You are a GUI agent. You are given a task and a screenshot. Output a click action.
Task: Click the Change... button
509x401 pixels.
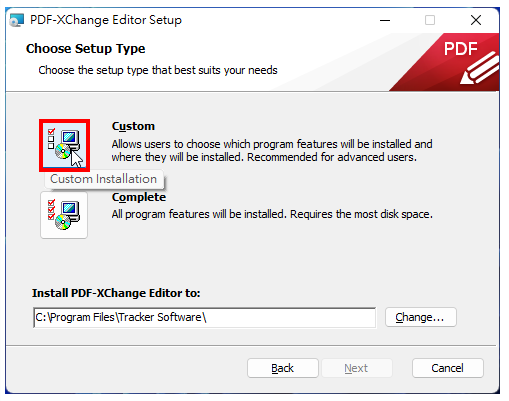421,317
